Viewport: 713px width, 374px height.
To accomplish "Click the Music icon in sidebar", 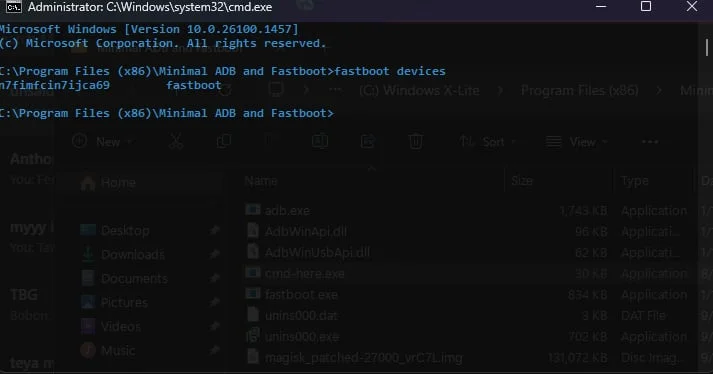I will click(88, 350).
